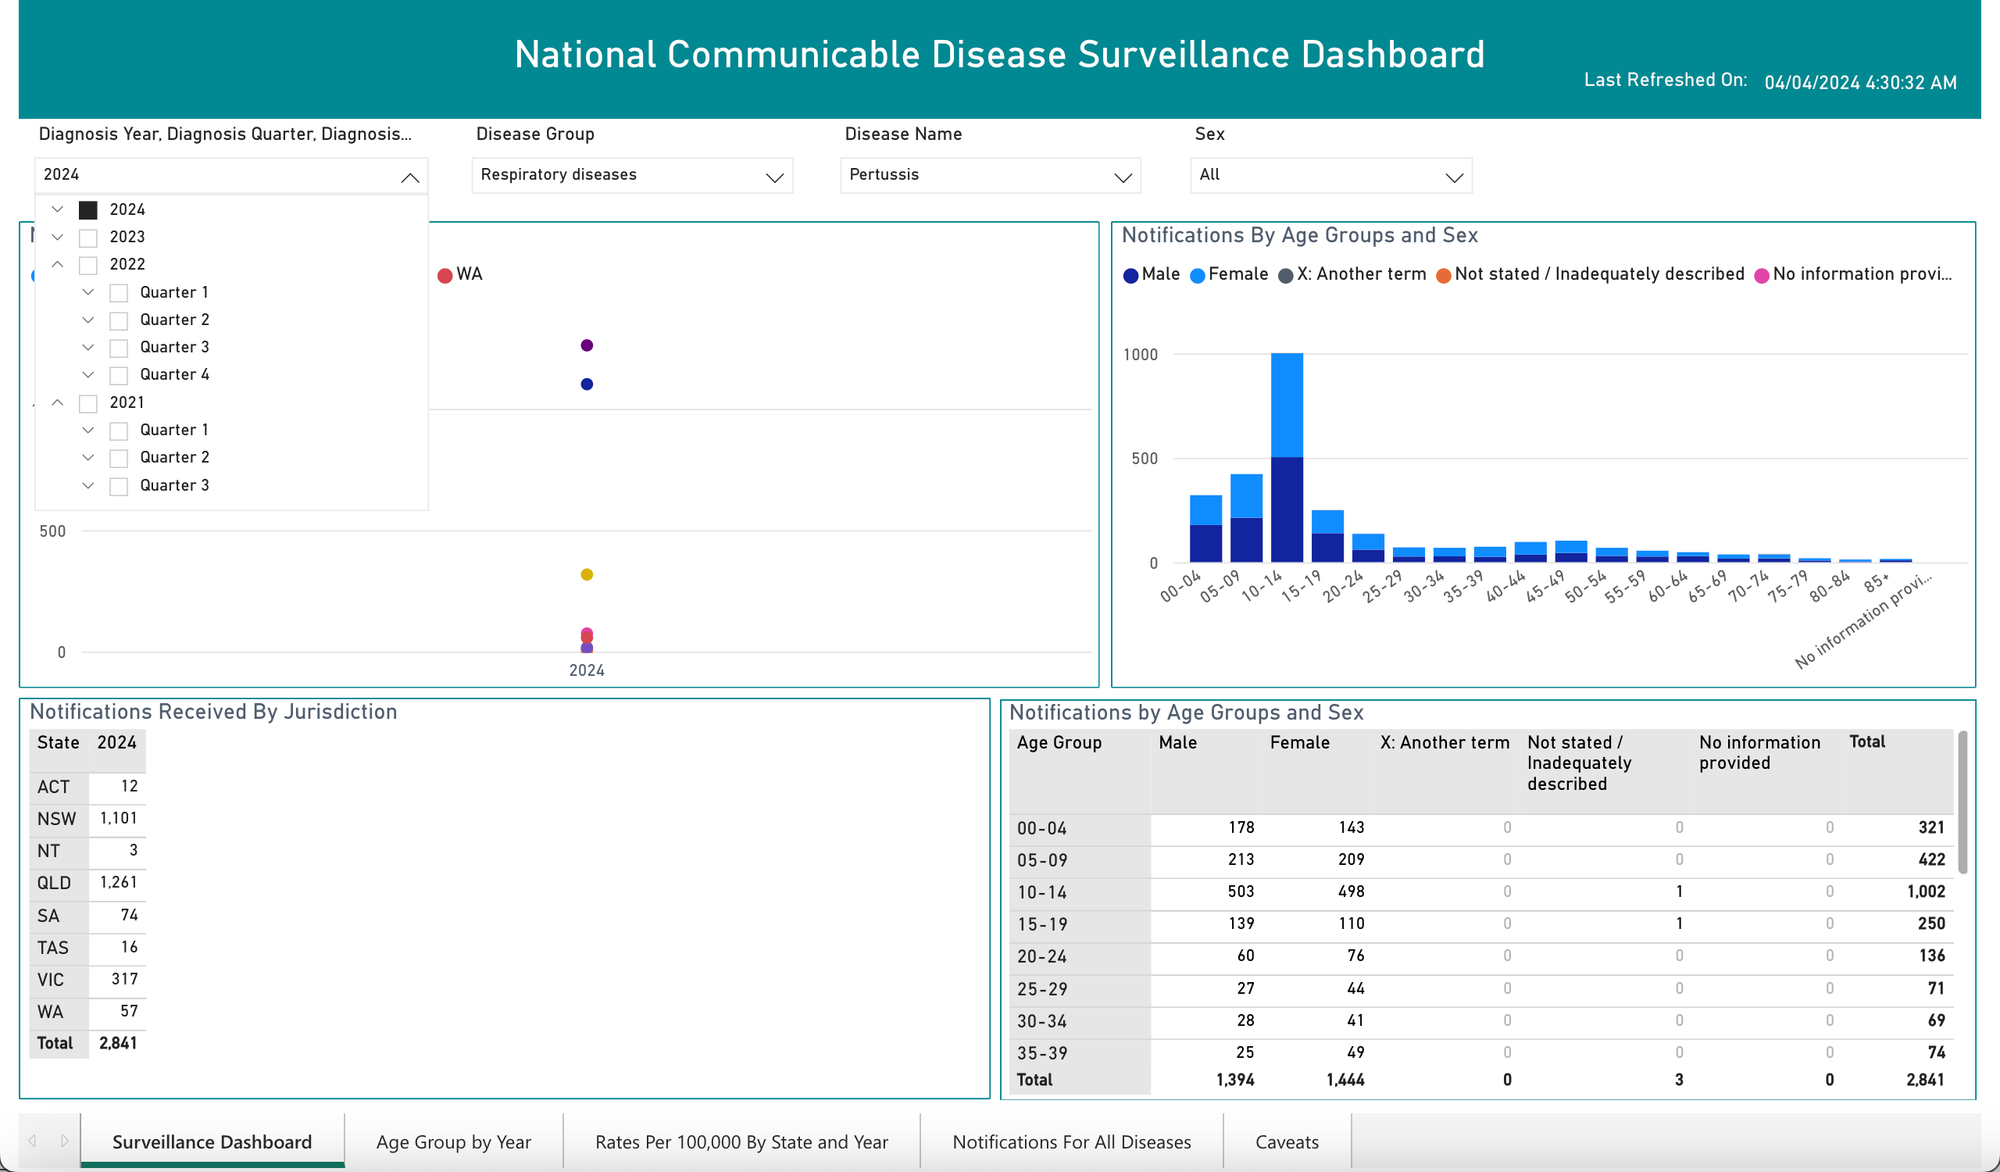Viewport: 2000px width, 1172px height.
Task: Sort table by Female column header
Action: click(1299, 742)
